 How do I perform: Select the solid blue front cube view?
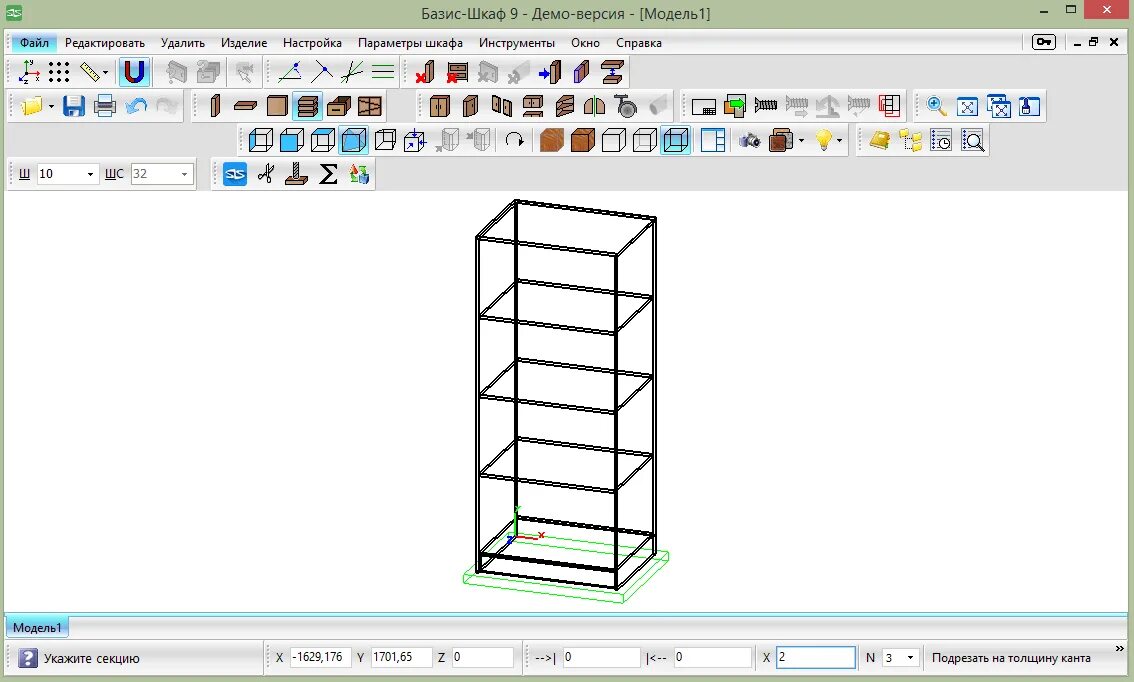(x=291, y=140)
